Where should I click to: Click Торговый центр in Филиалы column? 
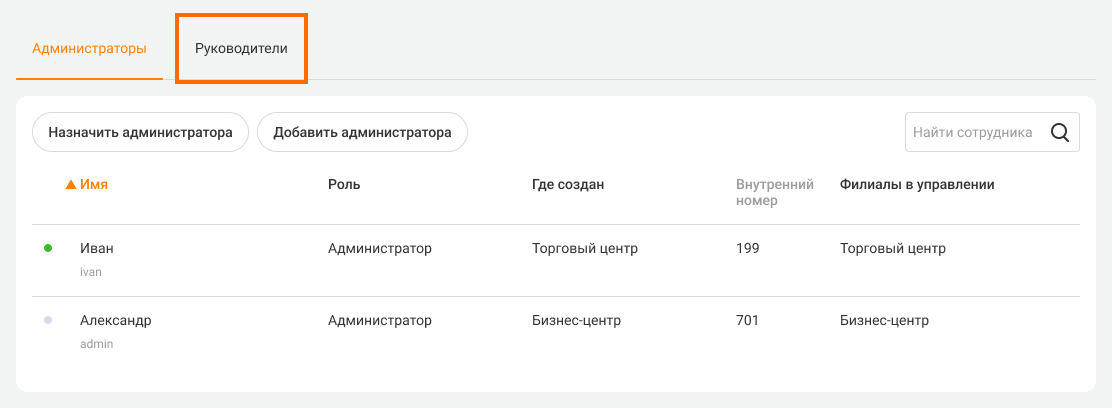pyautogui.click(x=893, y=249)
